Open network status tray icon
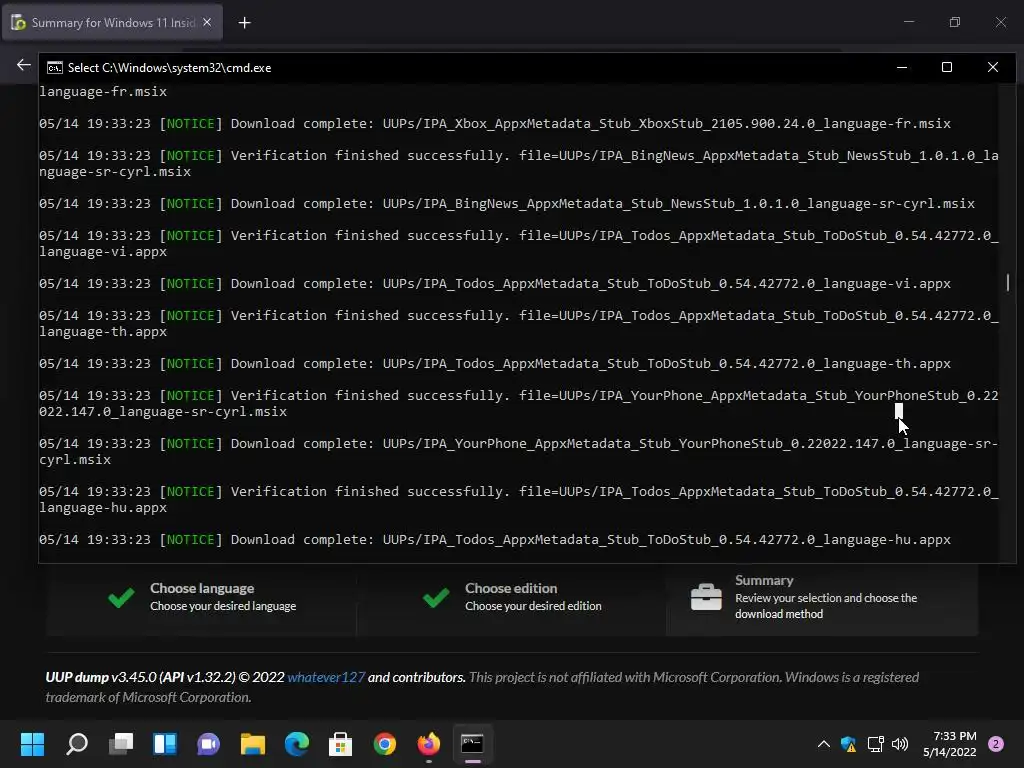The height and width of the screenshot is (768, 1024). 875,744
